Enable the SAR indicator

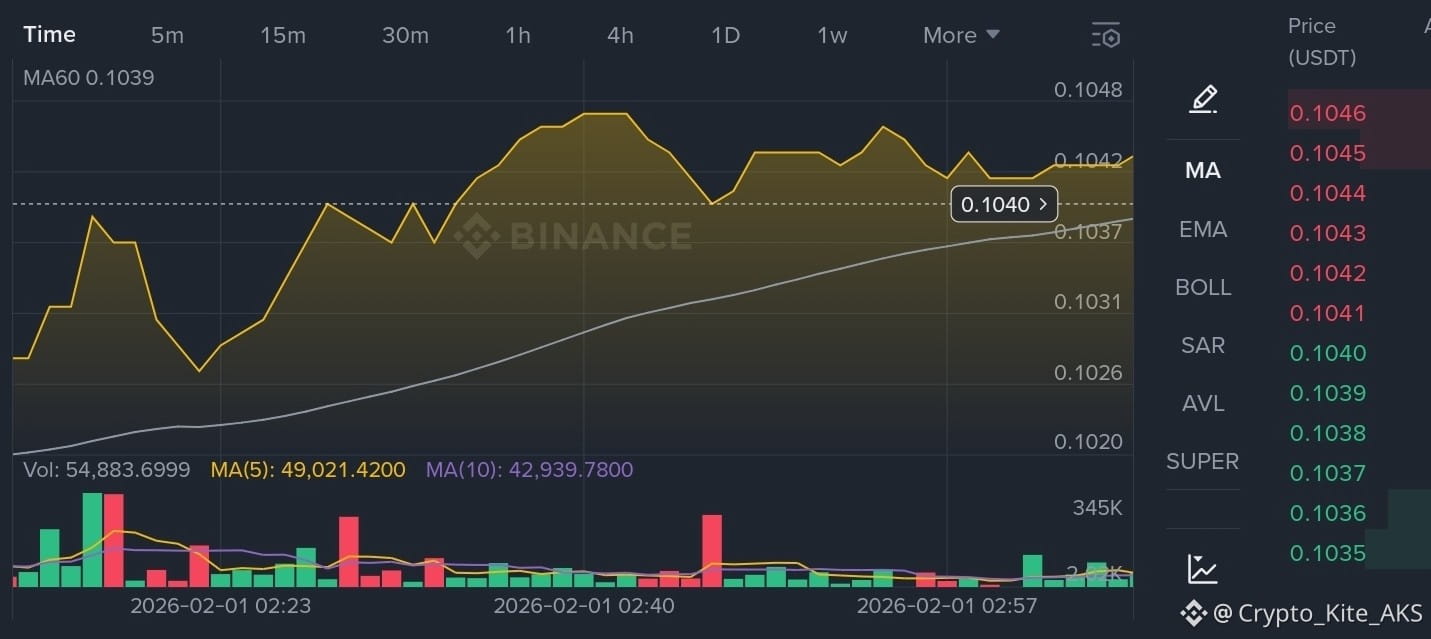[x=1203, y=345]
